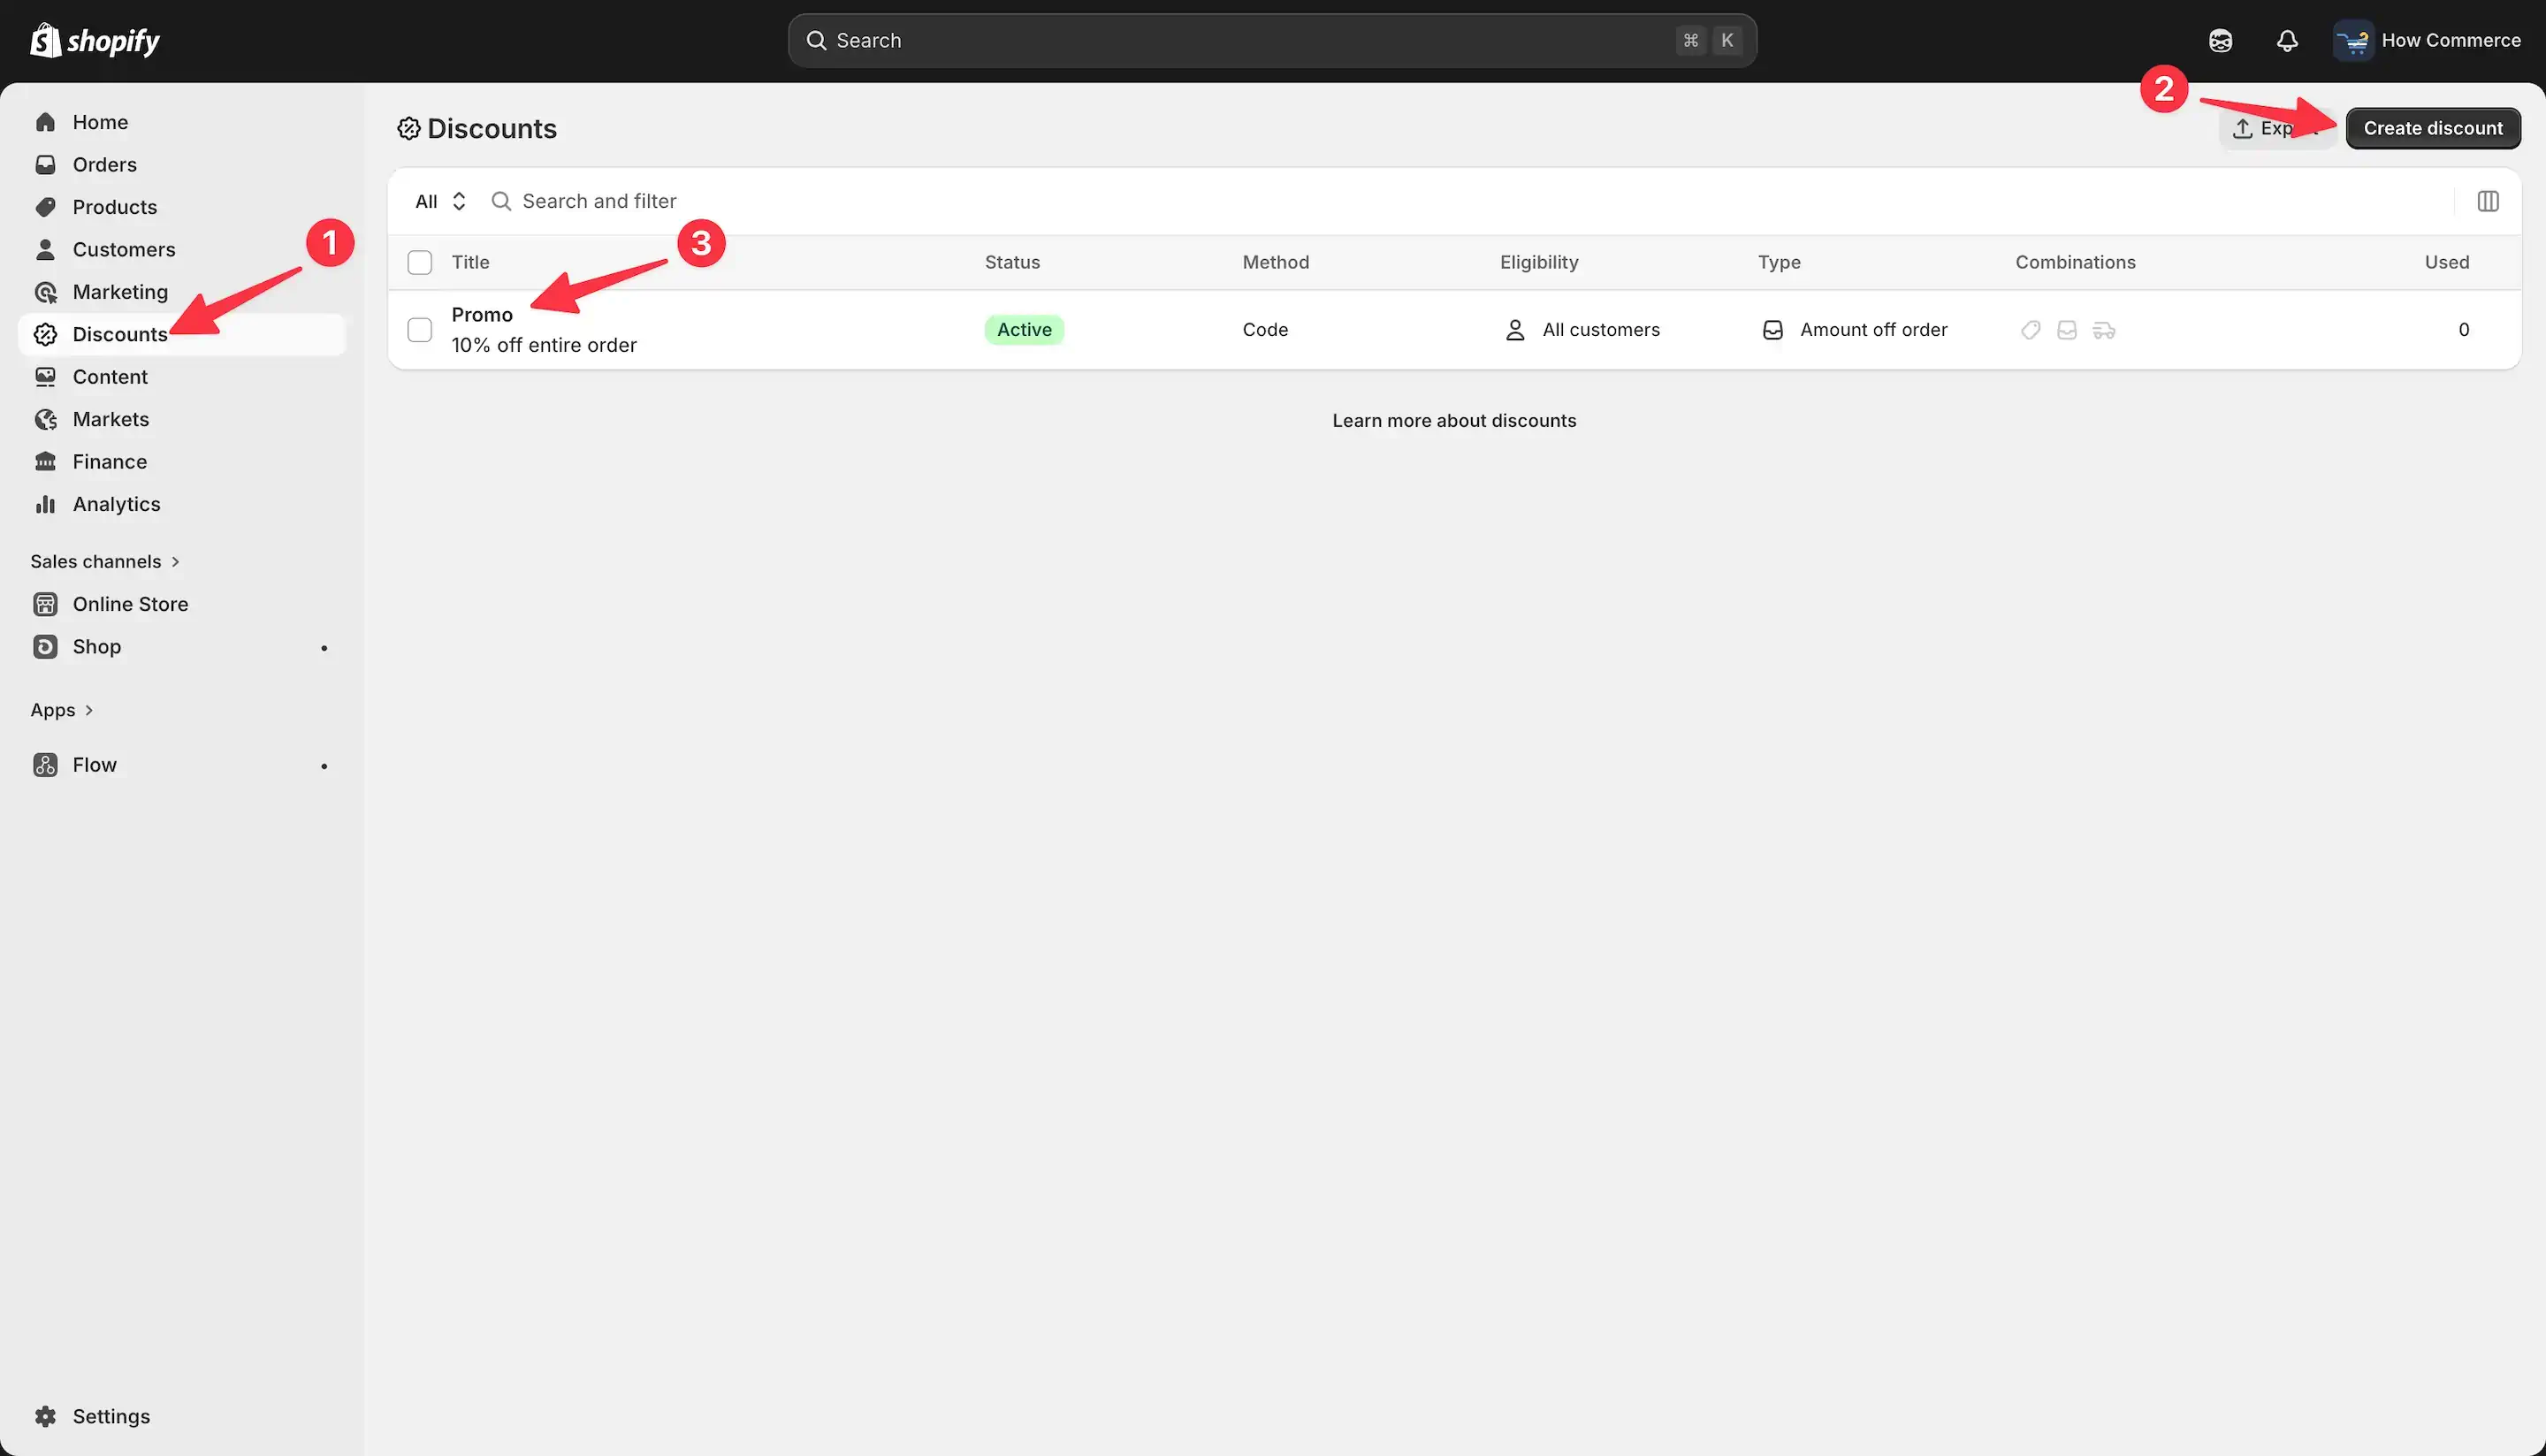2546x1456 pixels.
Task: Click the Used count "0" cell
Action: (2464, 330)
